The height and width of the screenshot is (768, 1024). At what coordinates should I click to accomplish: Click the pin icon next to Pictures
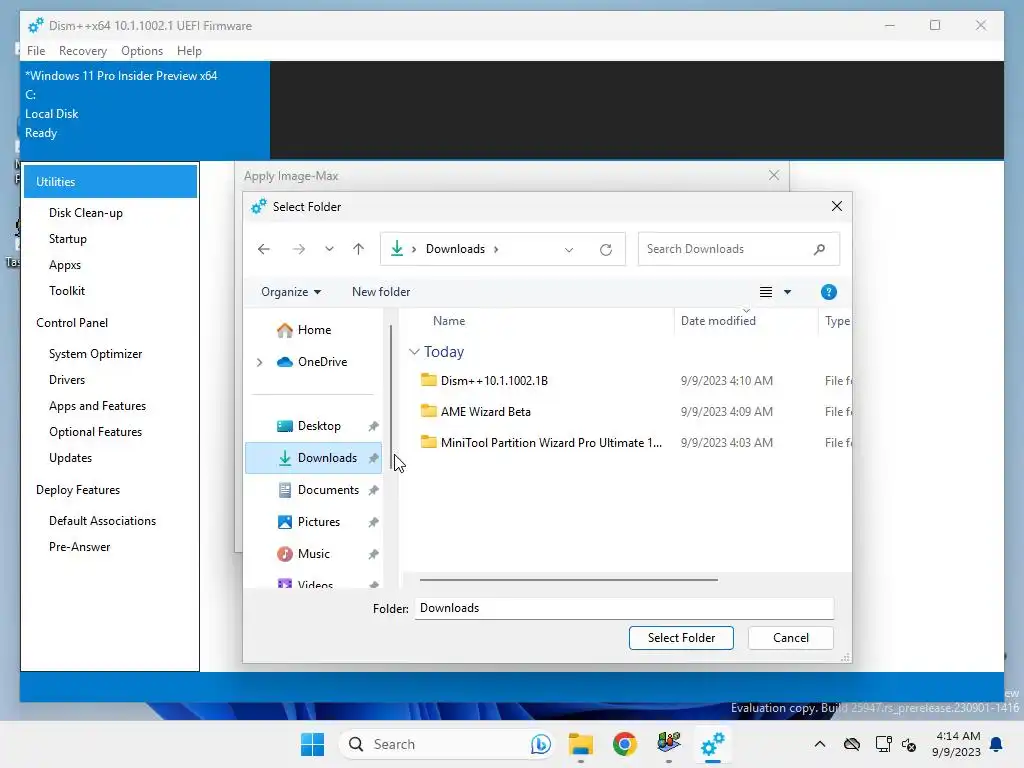coord(373,522)
